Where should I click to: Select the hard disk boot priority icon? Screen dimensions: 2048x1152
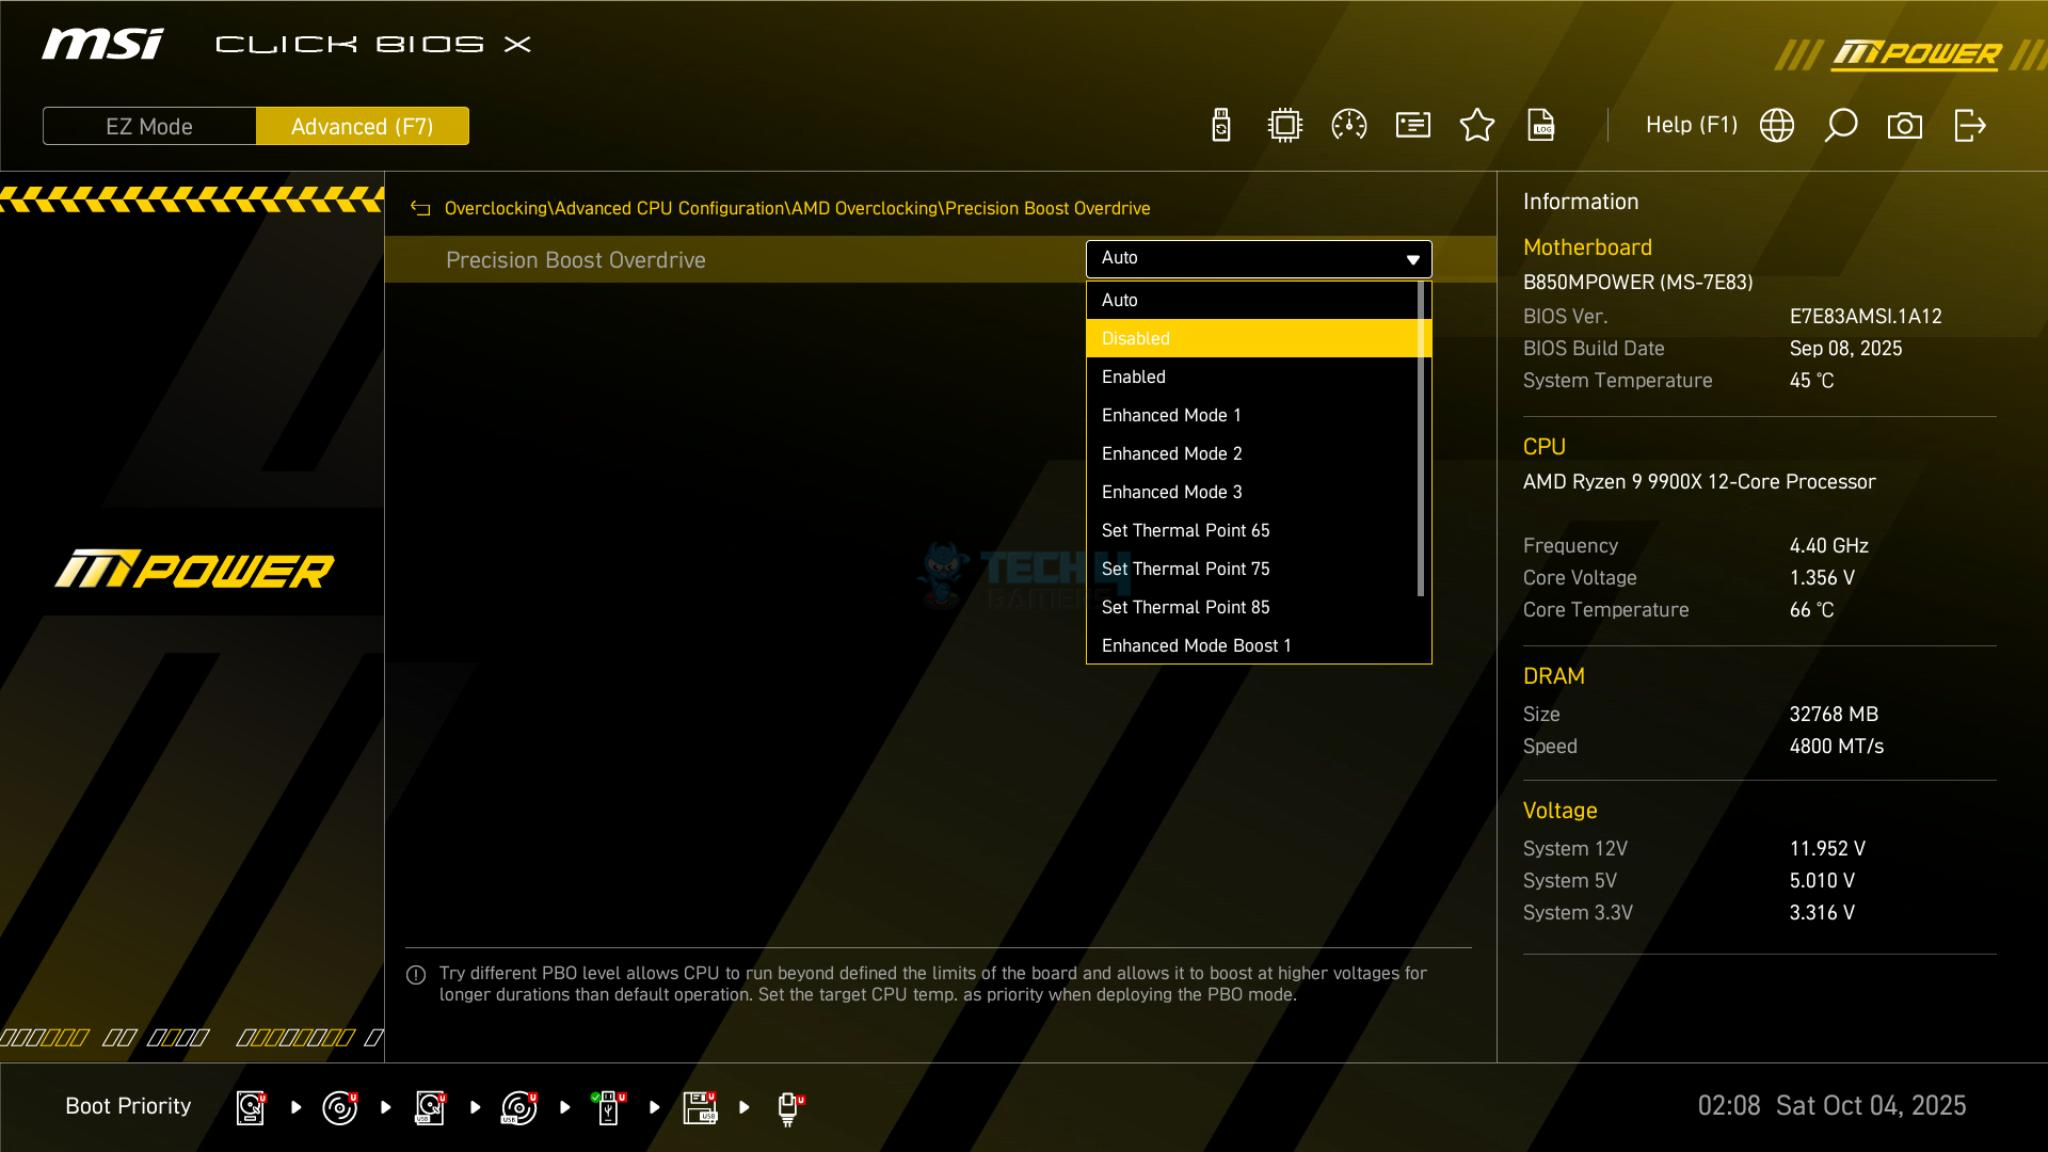tap(251, 1107)
